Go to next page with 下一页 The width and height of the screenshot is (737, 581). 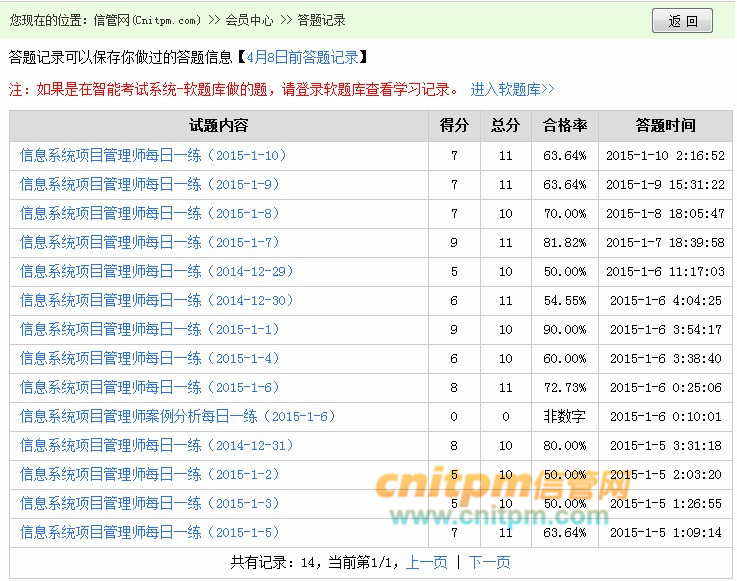[x=489, y=563]
